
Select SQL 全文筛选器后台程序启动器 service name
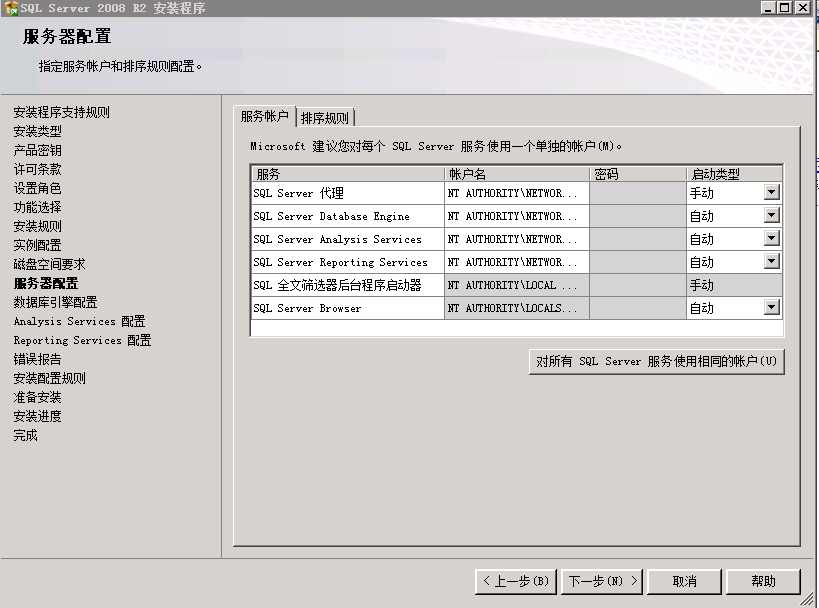click(348, 285)
